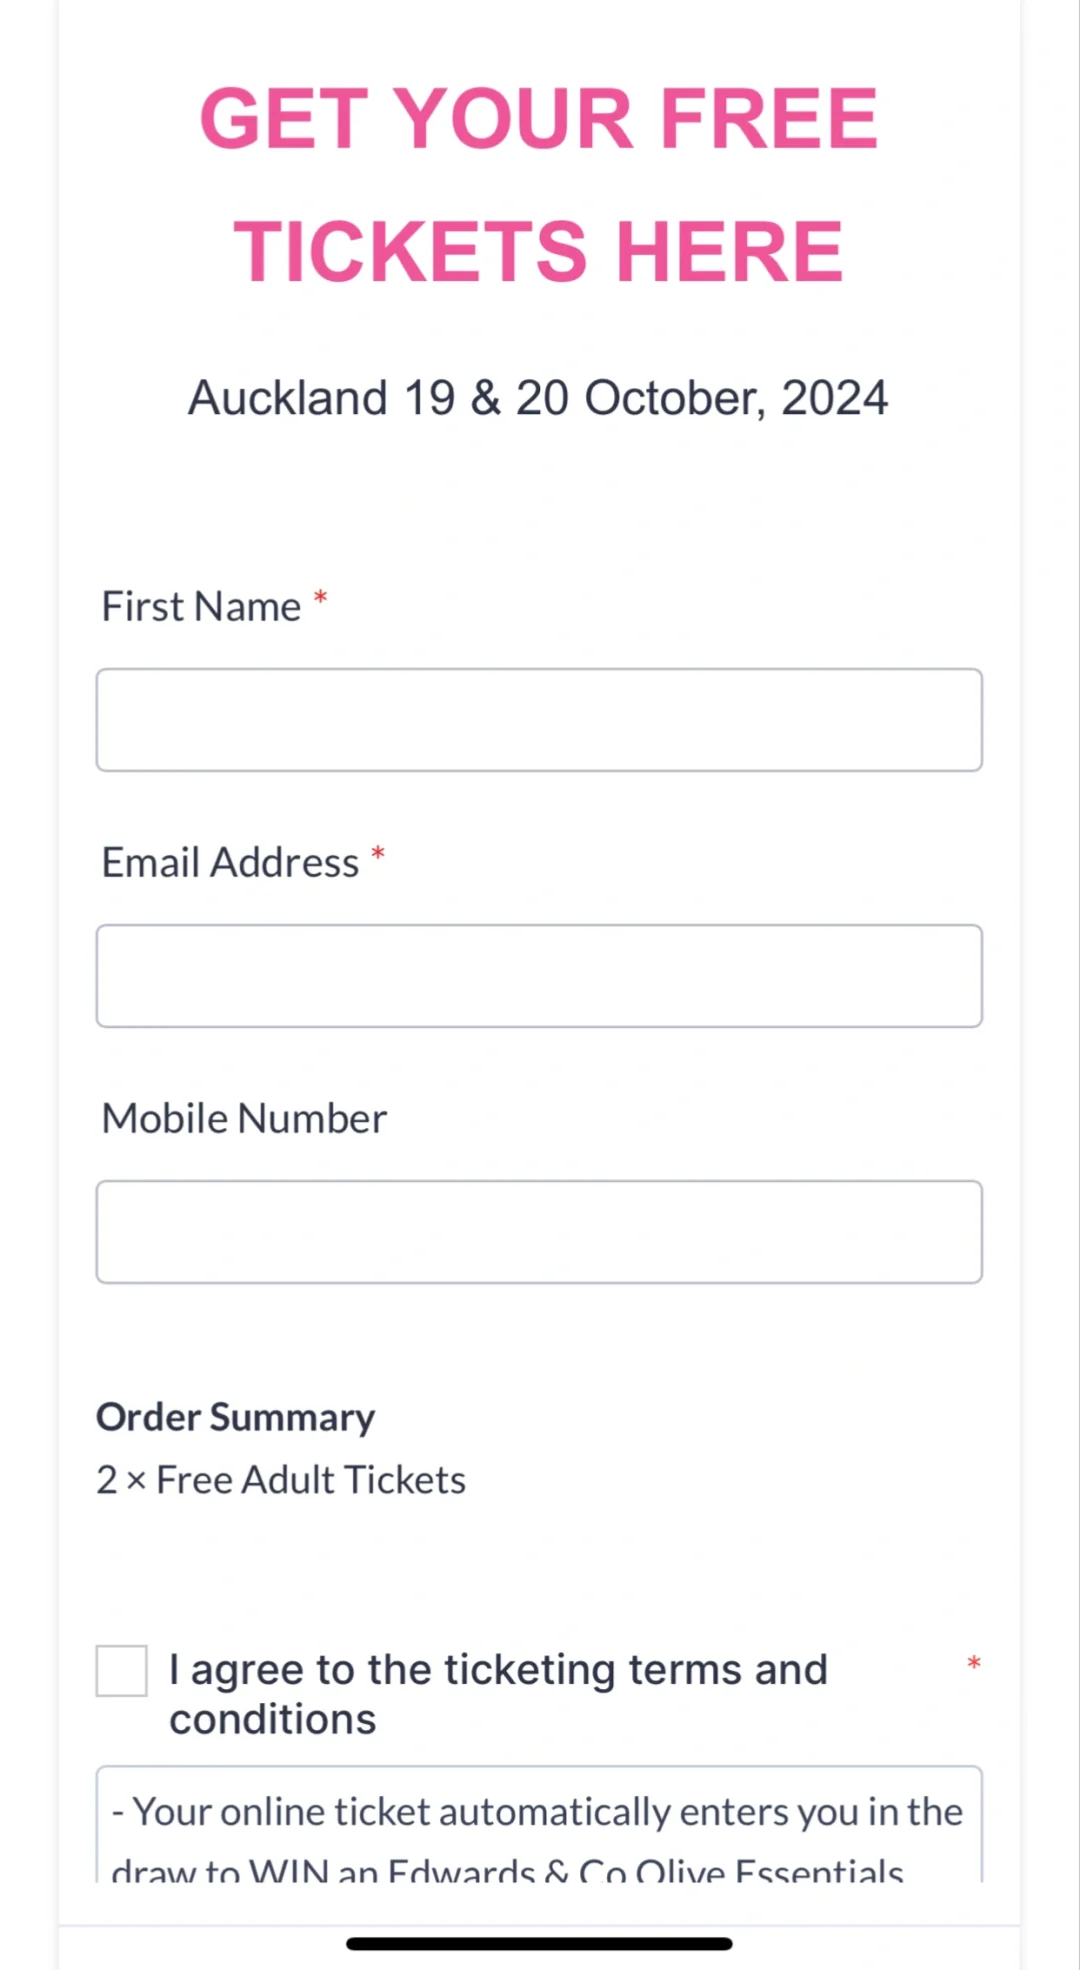
Task: Click the red asterisk right of terms label
Action: (974, 1663)
